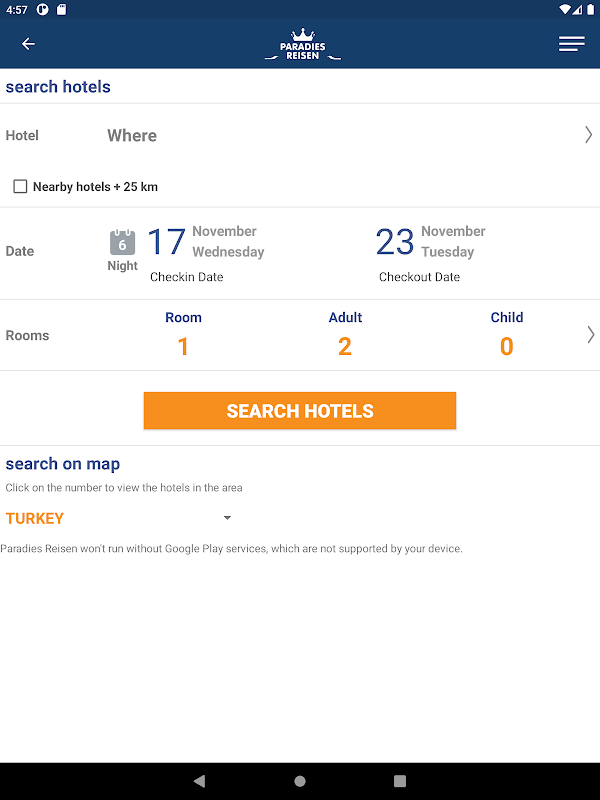
Task: Open the TURKEY country dropdown
Action: point(227,518)
